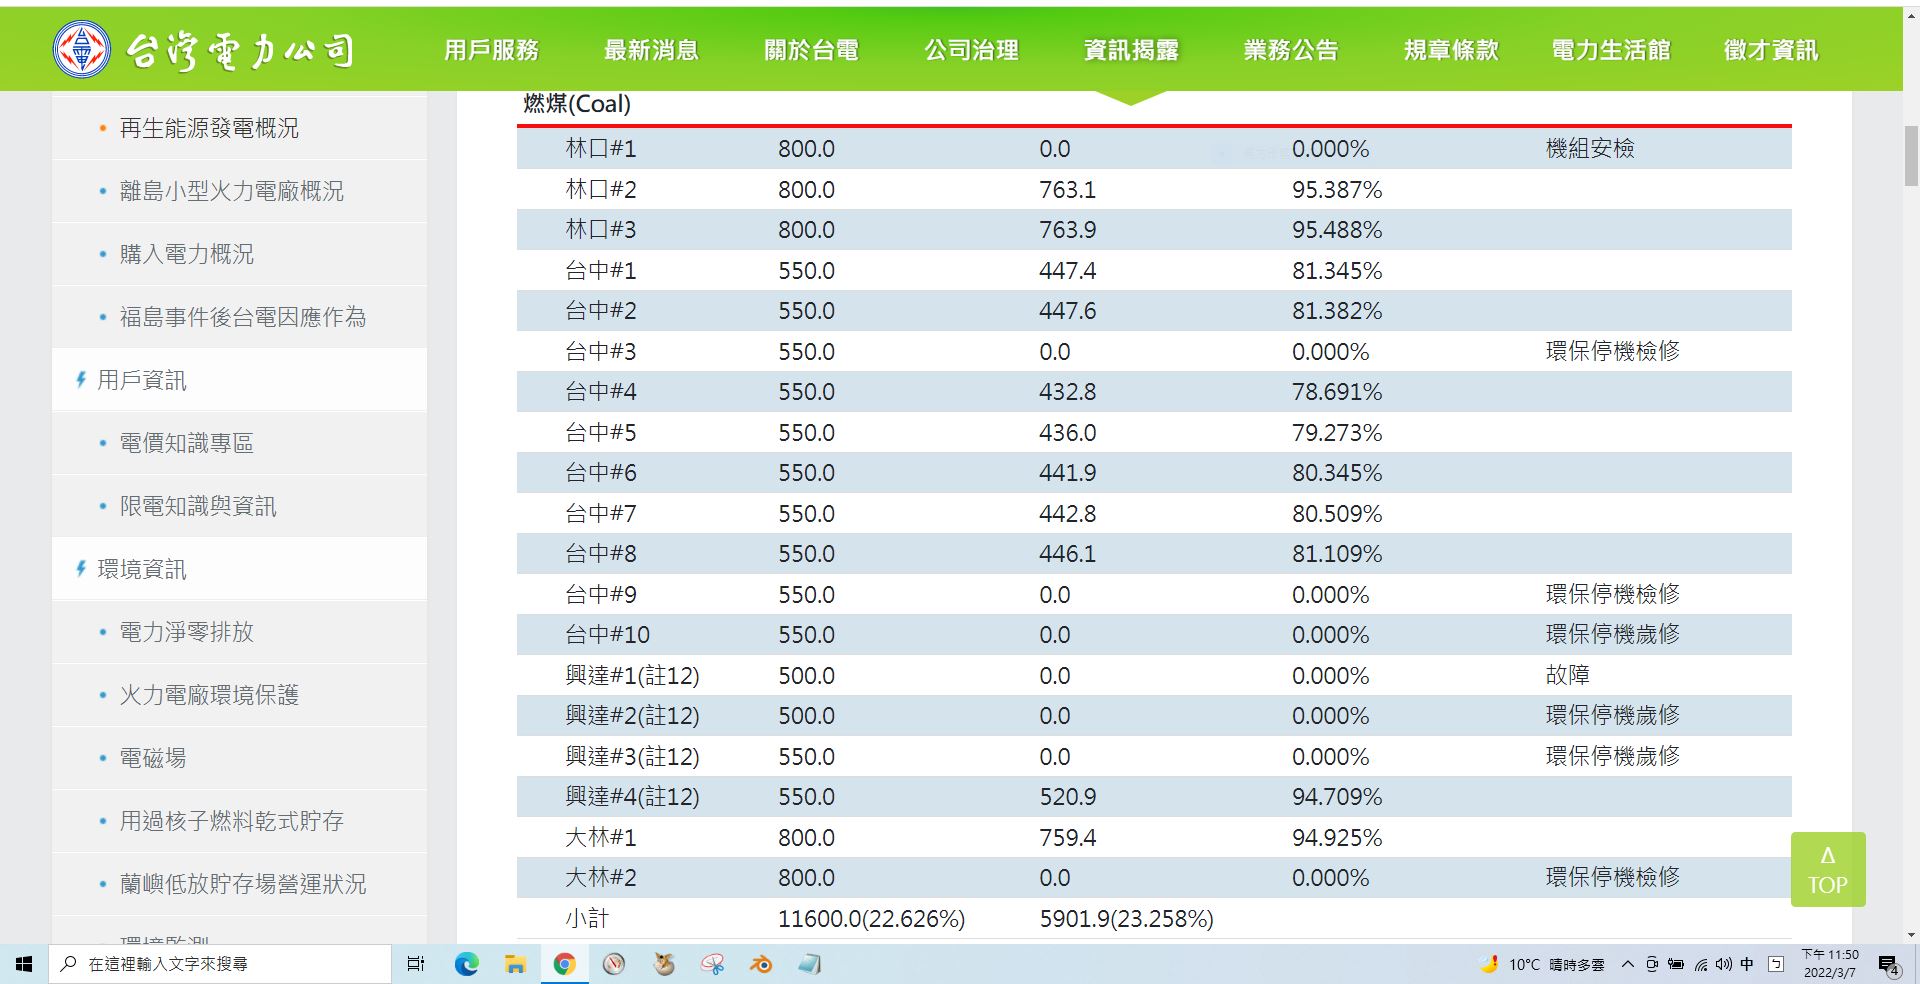Open Task View on the taskbar

click(416, 964)
